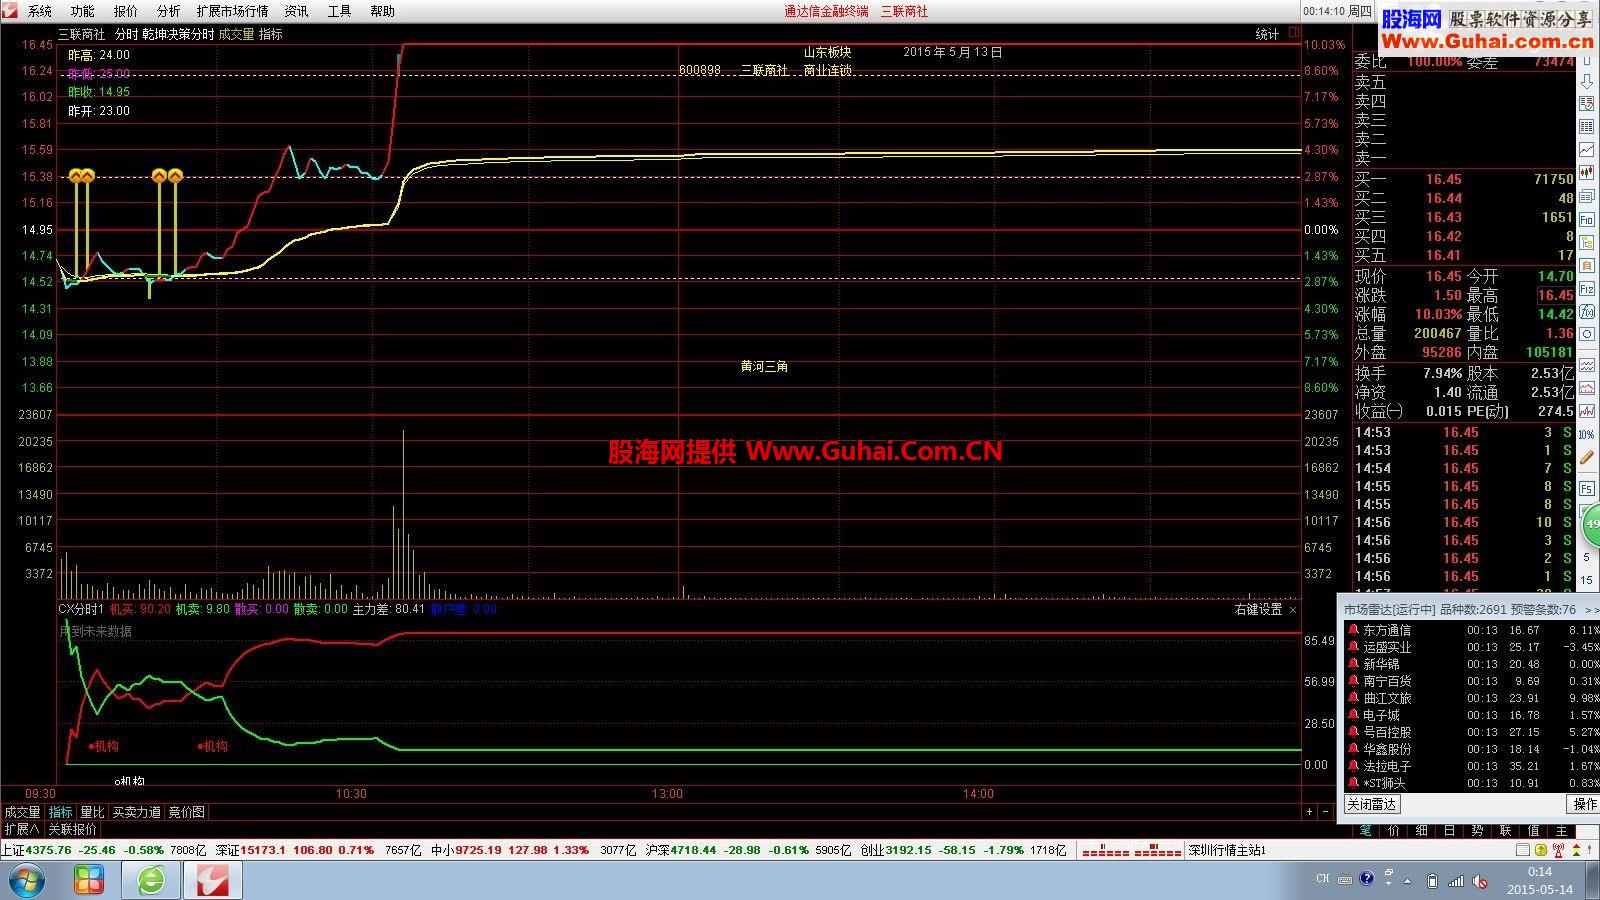The image size is (1600, 900).
Task: Click the F10 icon in the right toolbar
Action: 1587,219
